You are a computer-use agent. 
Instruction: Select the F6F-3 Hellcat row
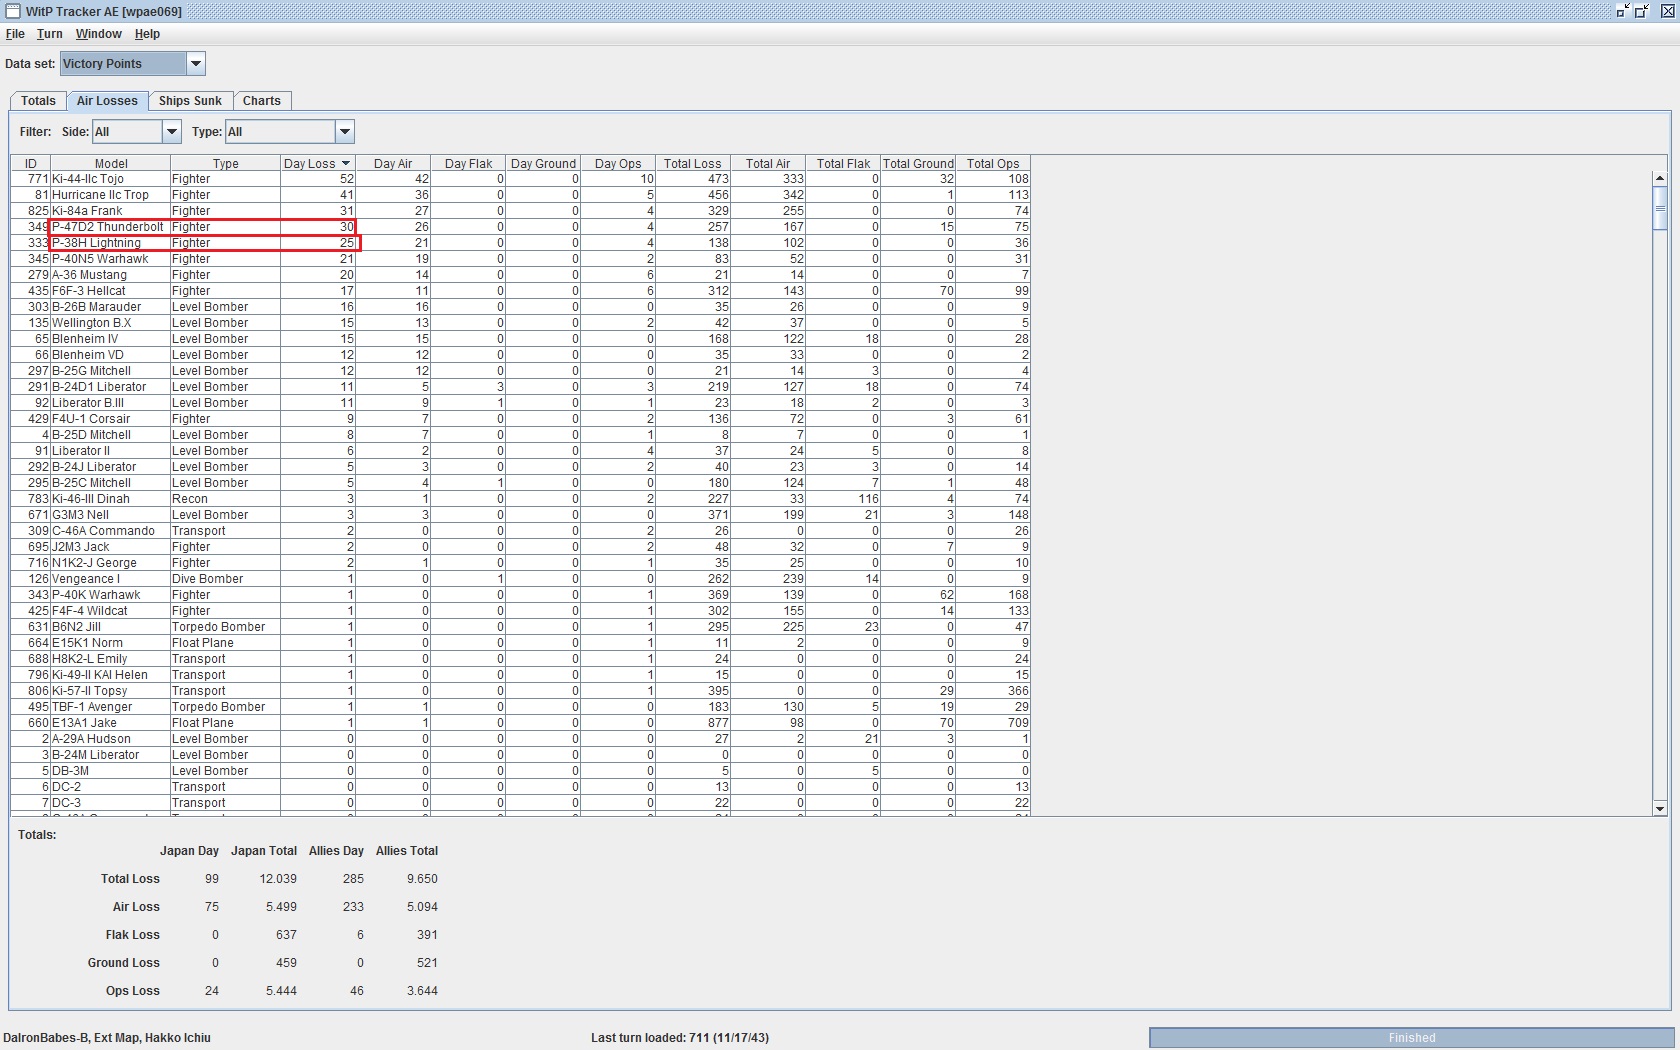(x=520, y=291)
